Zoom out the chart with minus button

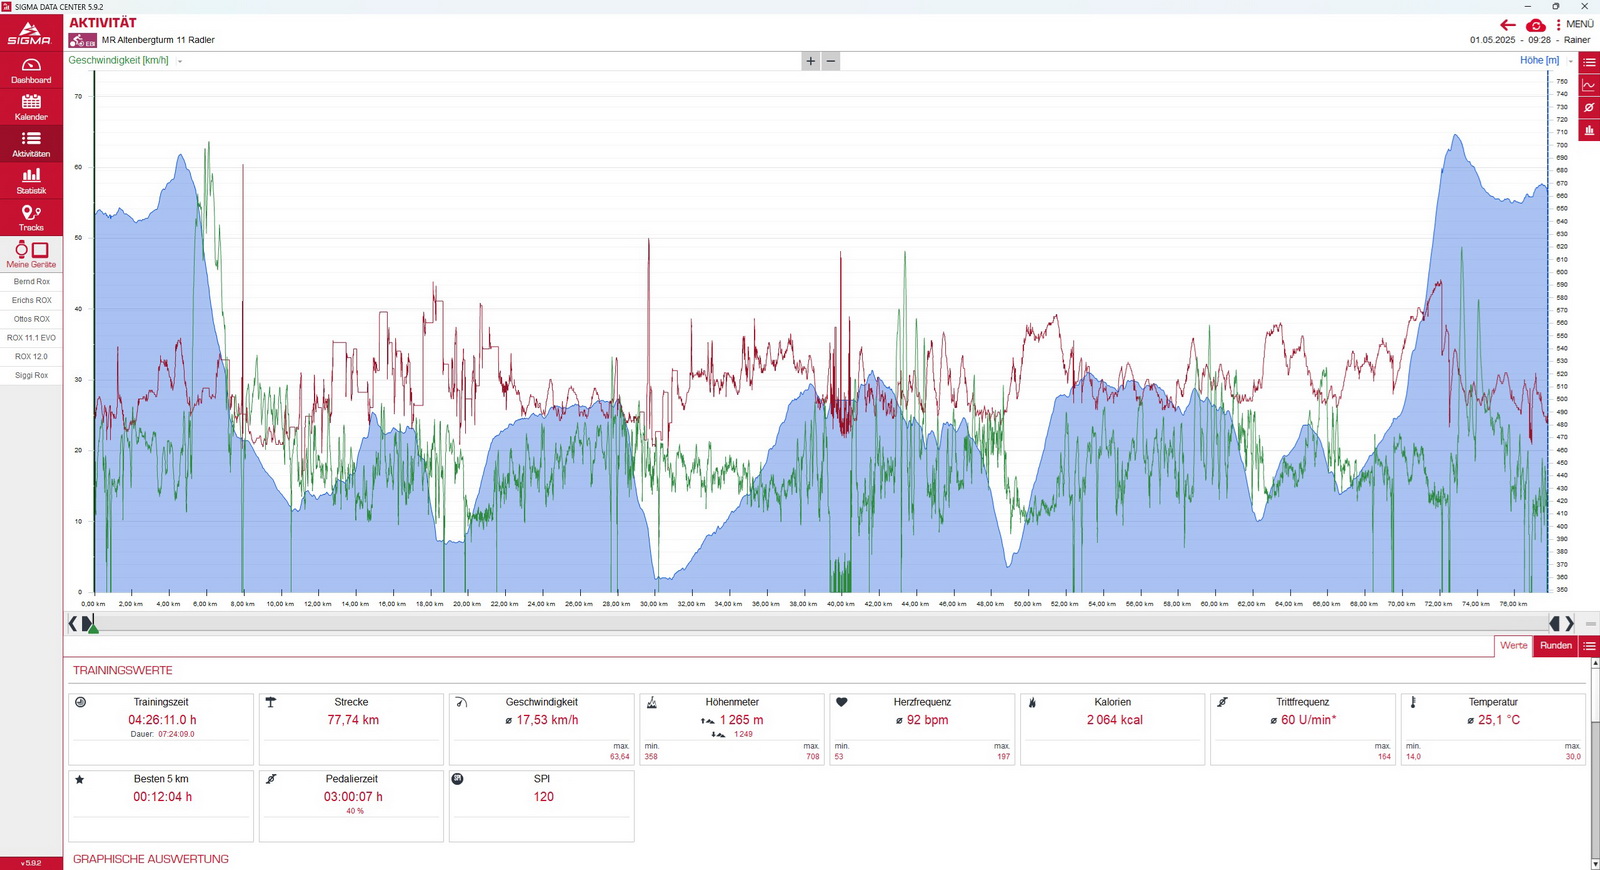tap(831, 61)
